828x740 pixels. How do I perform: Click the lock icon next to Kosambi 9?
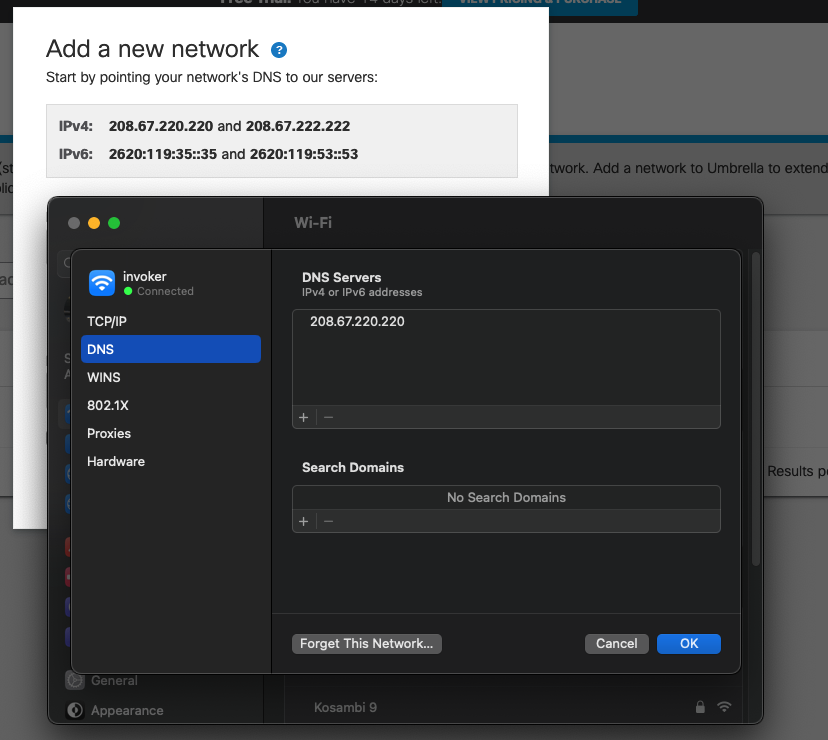(700, 707)
